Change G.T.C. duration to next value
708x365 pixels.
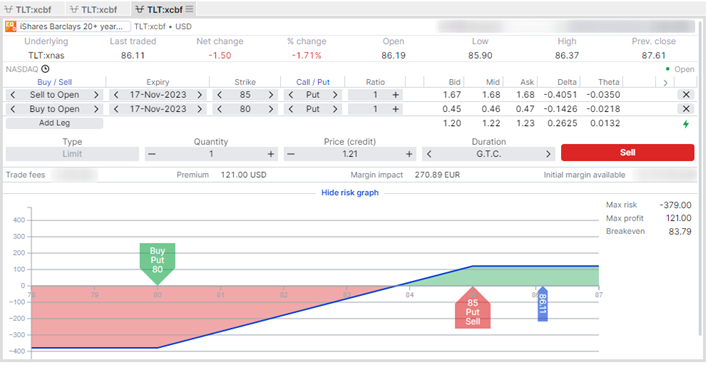coord(548,154)
